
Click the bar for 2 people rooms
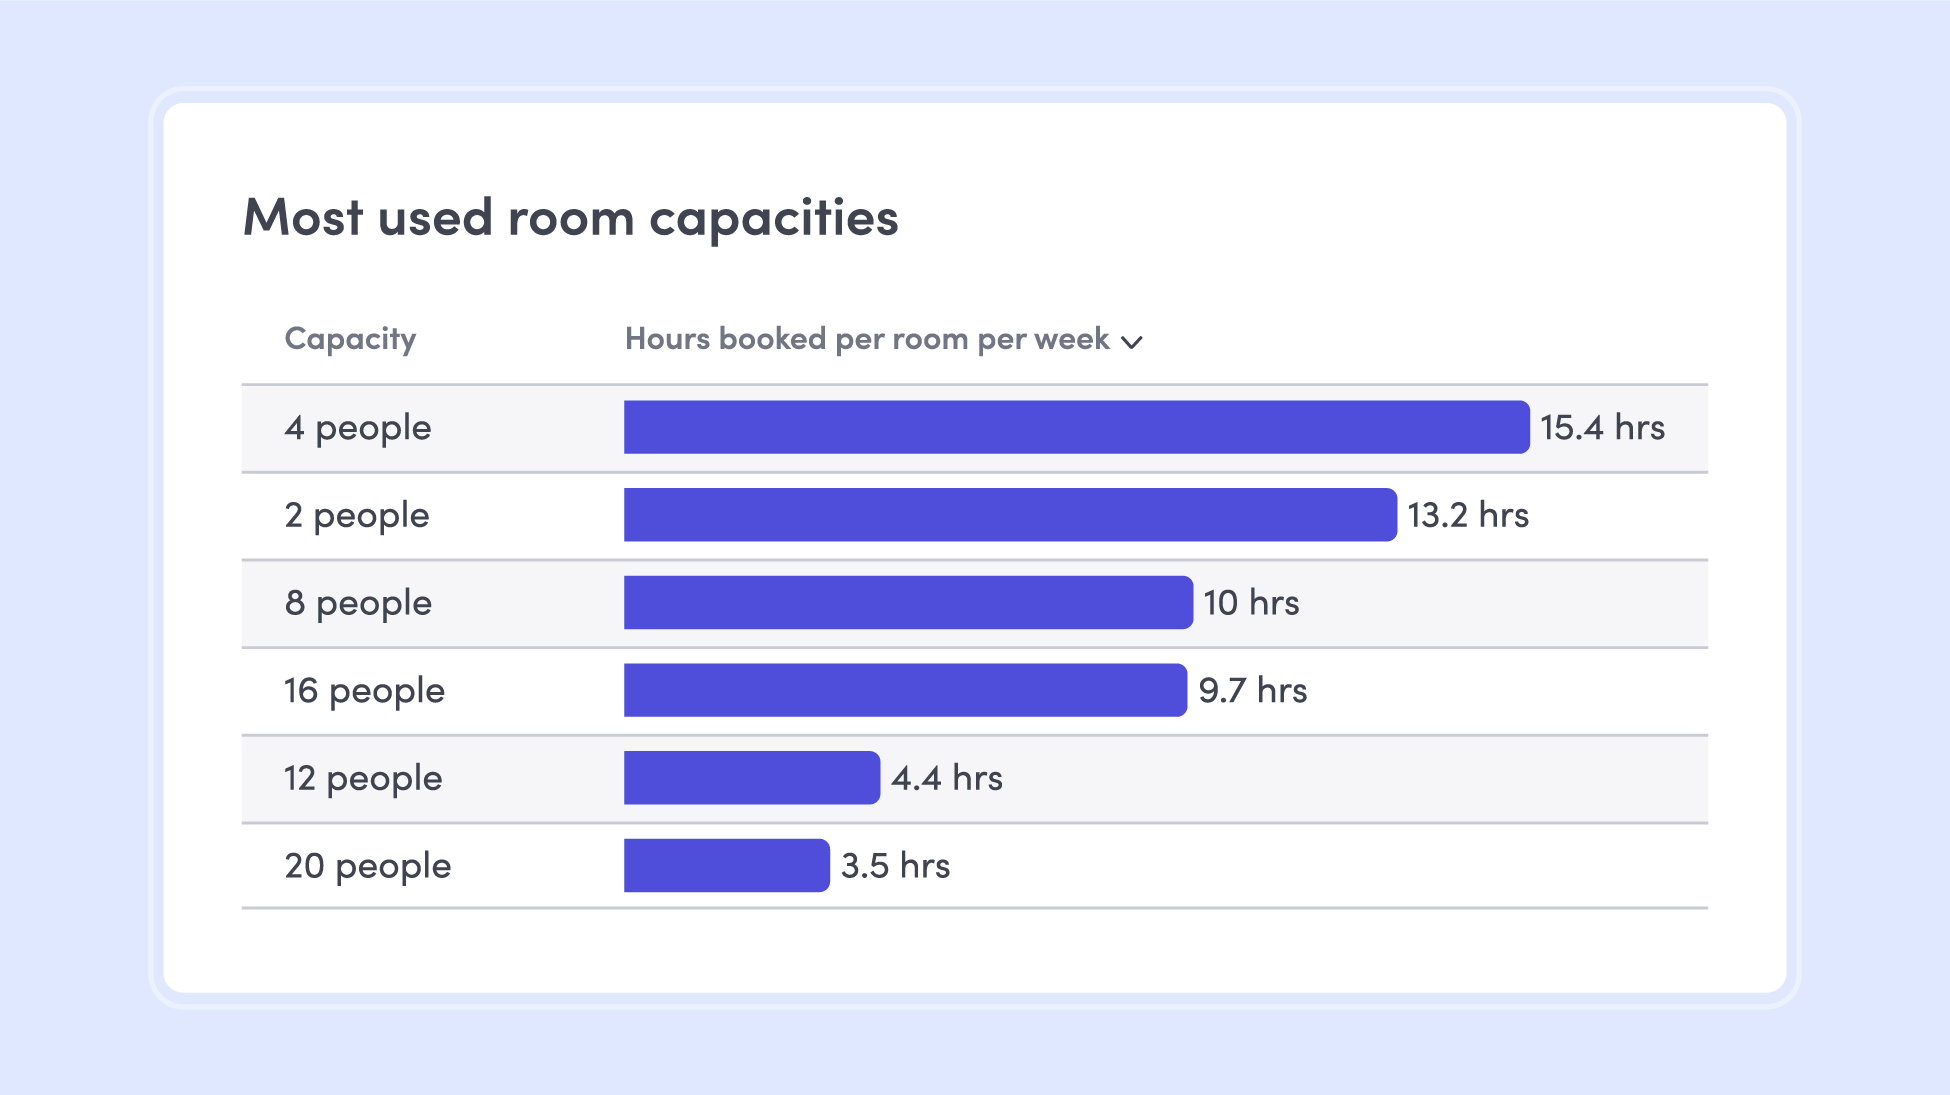pos(1010,515)
